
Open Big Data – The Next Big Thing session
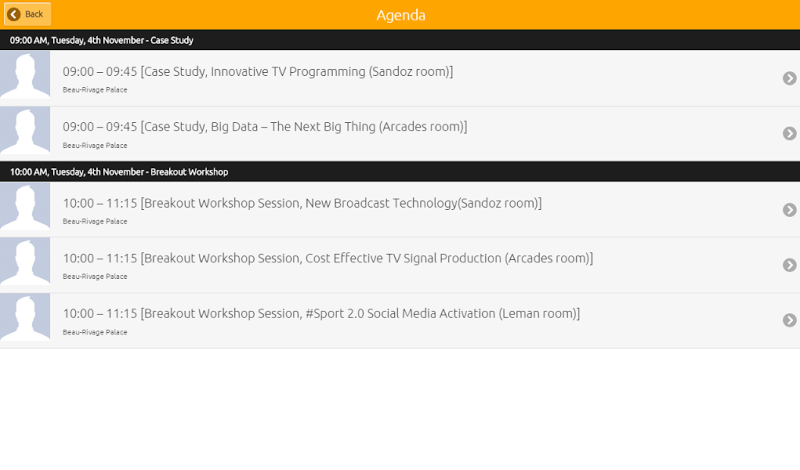pos(264,127)
